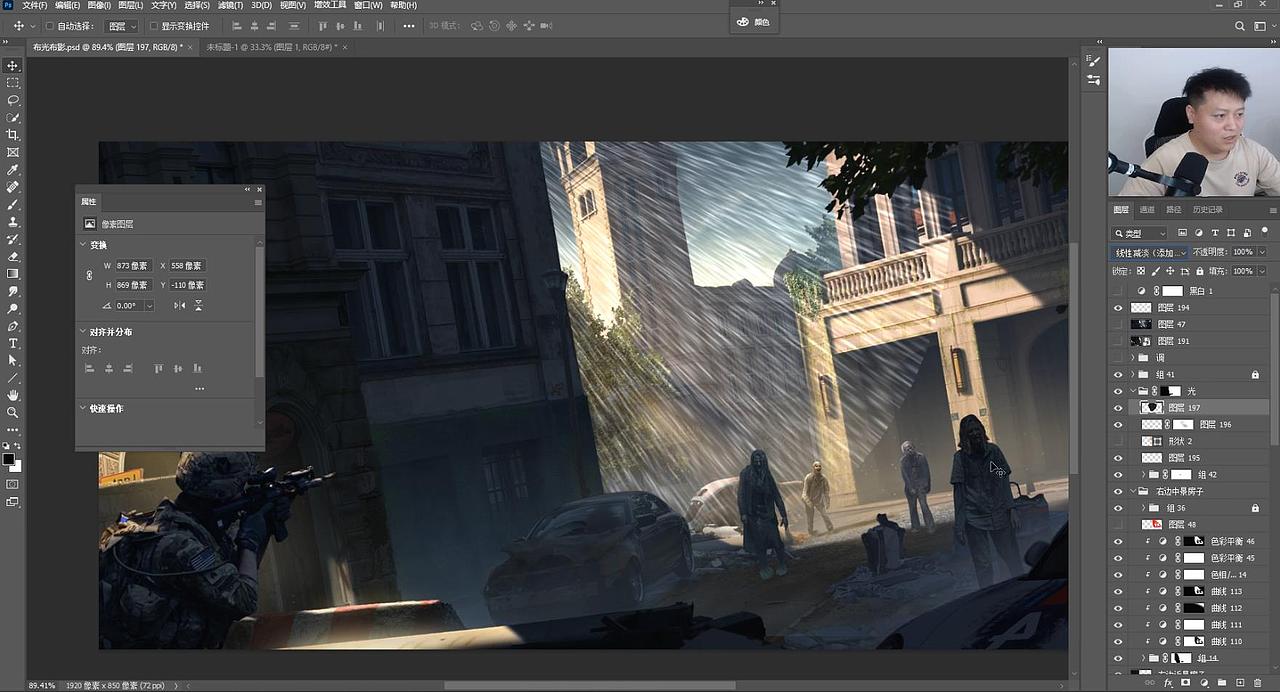The height and width of the screenshot is (692, 1280).
Task: Select the Lasso tool
Action: tap(13, 100)
